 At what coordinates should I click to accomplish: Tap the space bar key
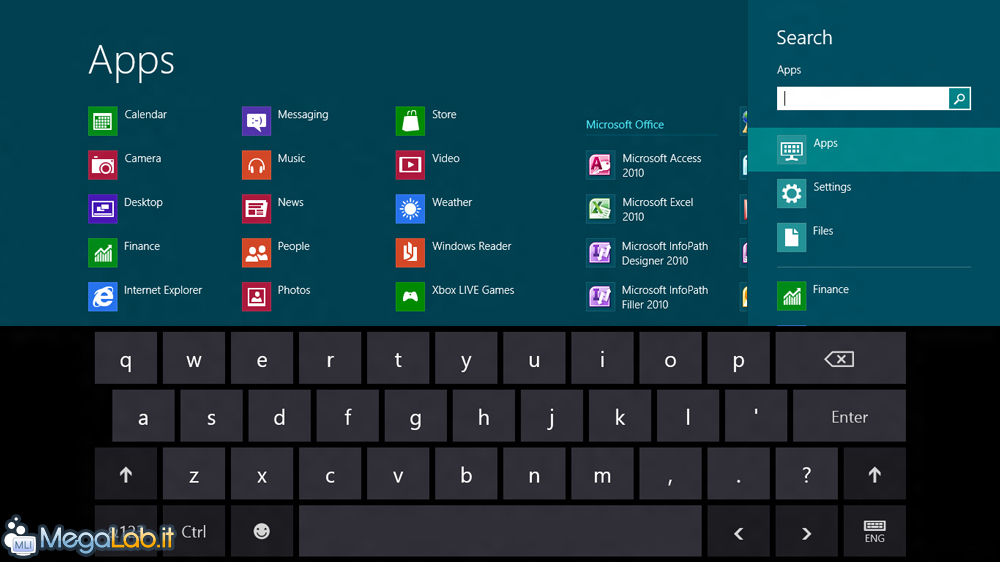pyautogui.click(x=500, y=531)
